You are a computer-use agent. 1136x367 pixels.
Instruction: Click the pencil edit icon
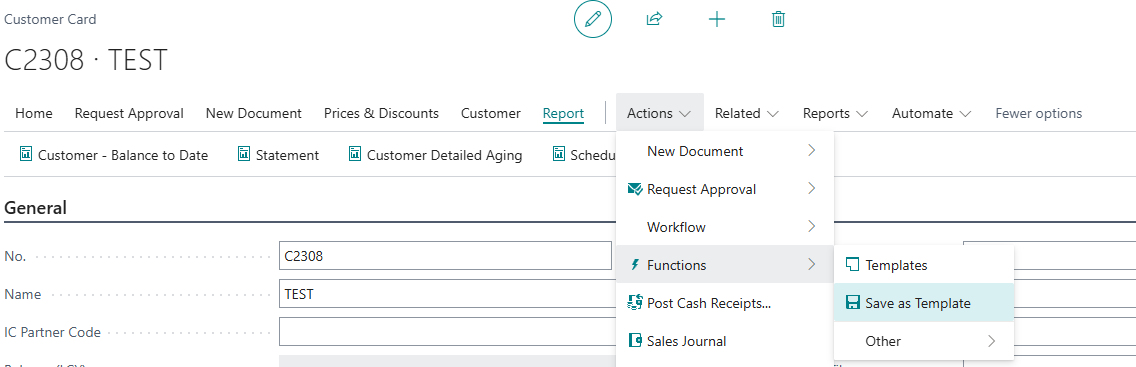[593, 20]
